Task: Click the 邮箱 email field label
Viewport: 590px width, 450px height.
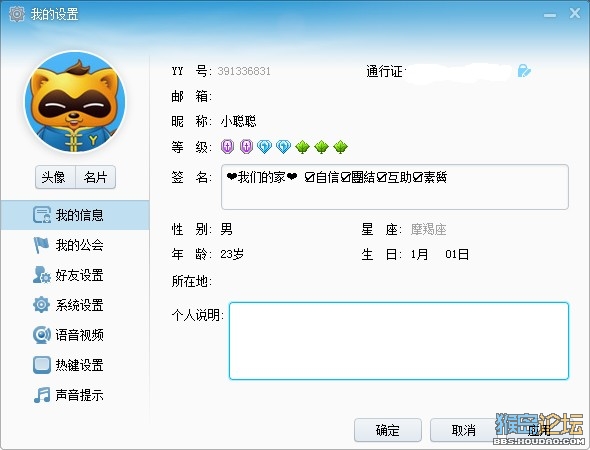Action: (x=191, y=96)
